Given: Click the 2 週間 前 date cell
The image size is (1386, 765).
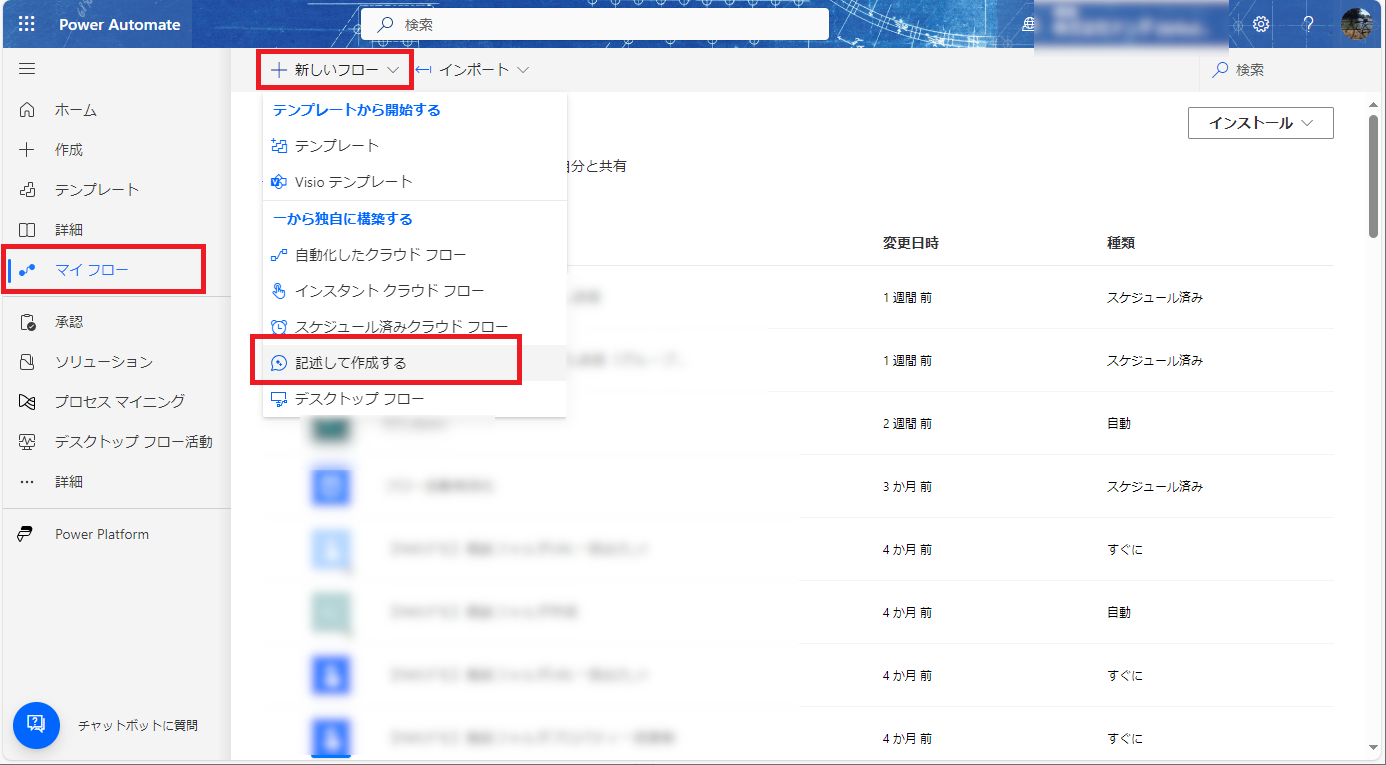Looking at the screenshot, I should 907,424.
